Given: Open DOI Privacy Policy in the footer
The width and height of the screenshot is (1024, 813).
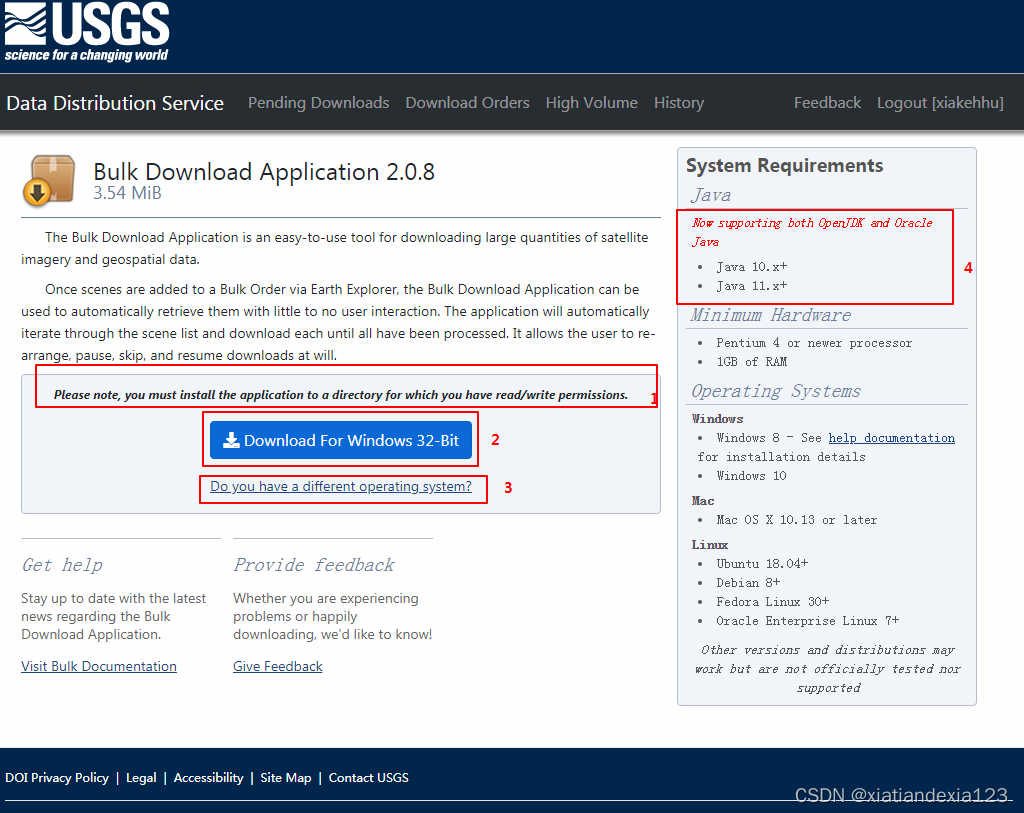Looking at the screenshot, I should (57, 778).
